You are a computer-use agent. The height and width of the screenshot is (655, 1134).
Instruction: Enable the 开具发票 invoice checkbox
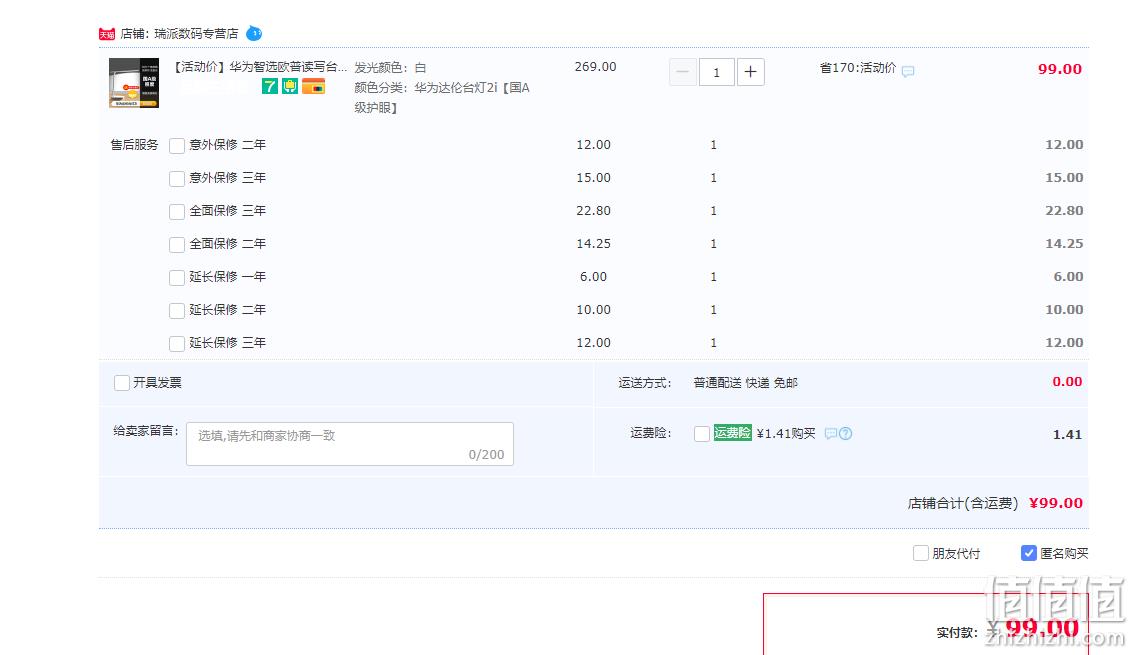(x=122, y=382)
